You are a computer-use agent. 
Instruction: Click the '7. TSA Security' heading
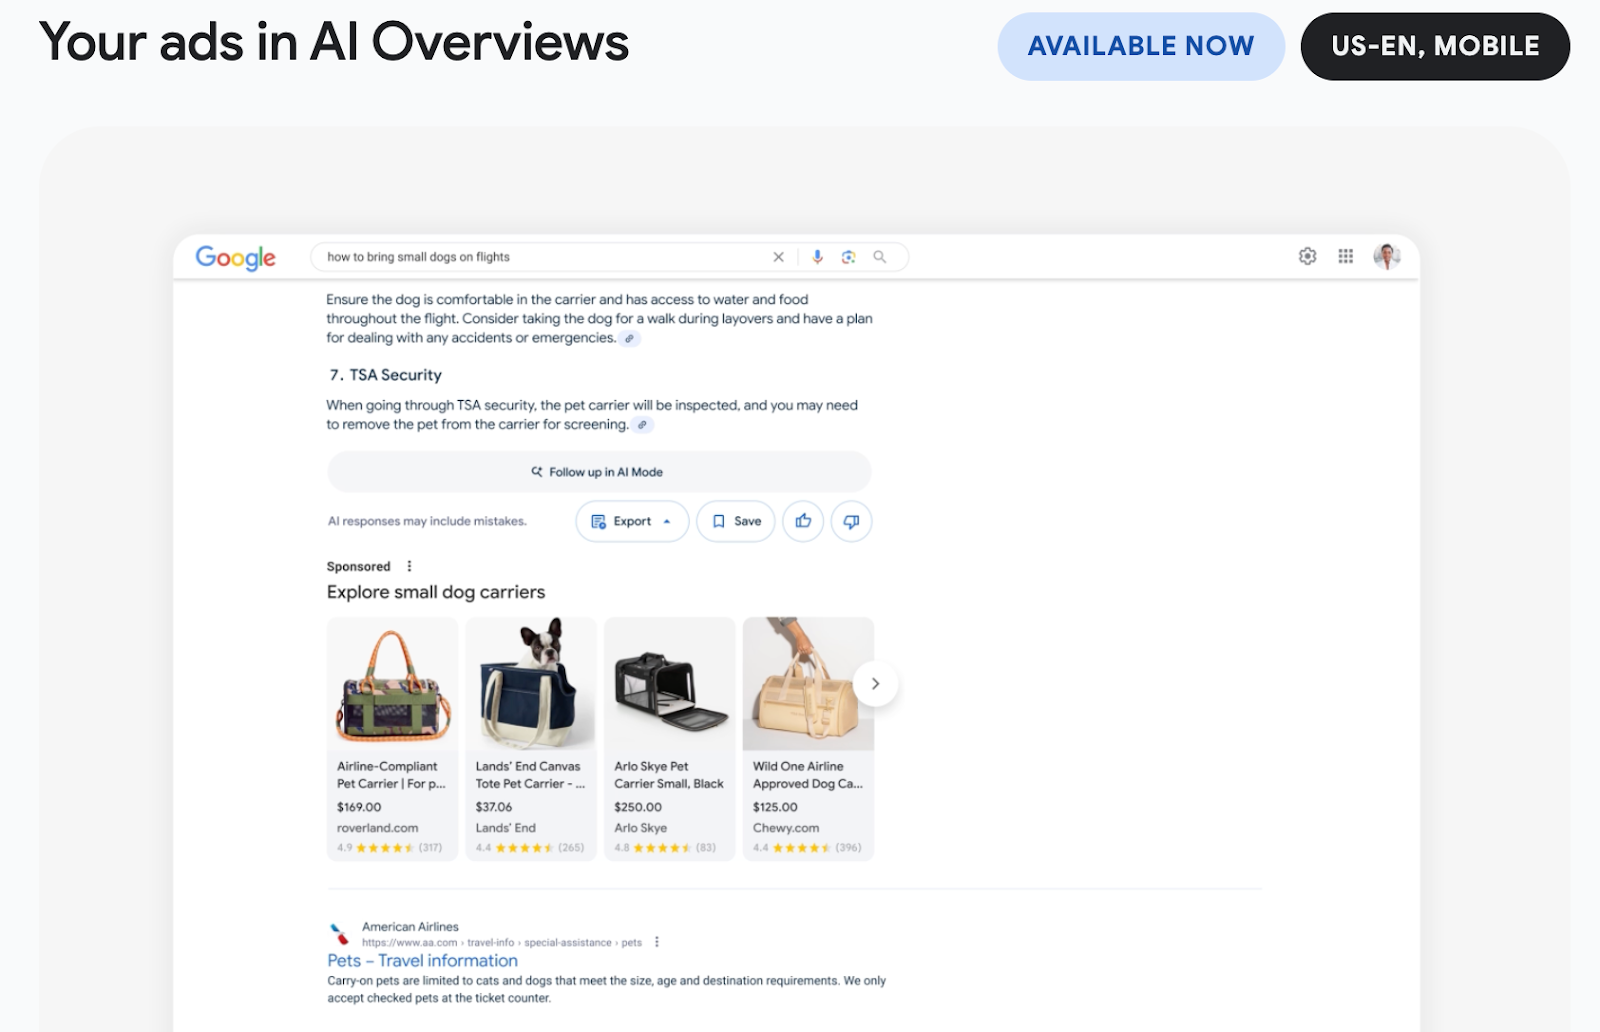tap(386, 375)
